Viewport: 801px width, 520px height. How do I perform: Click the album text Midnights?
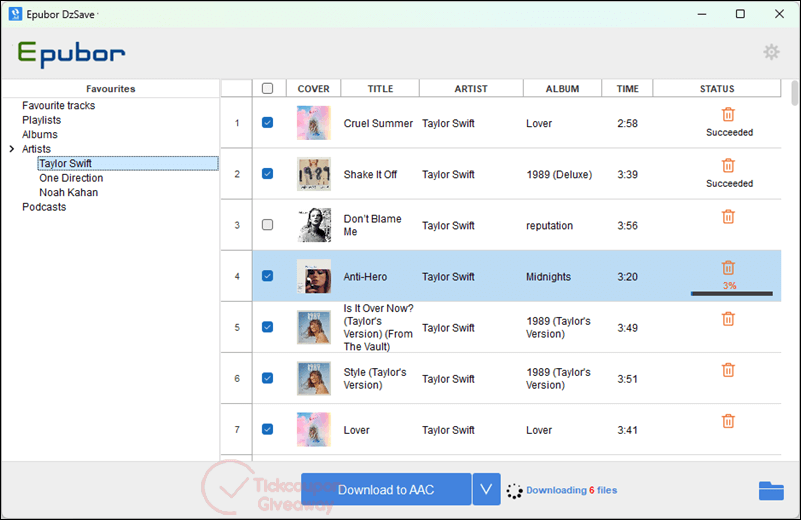pyautogui.click(x=549, y=277)
